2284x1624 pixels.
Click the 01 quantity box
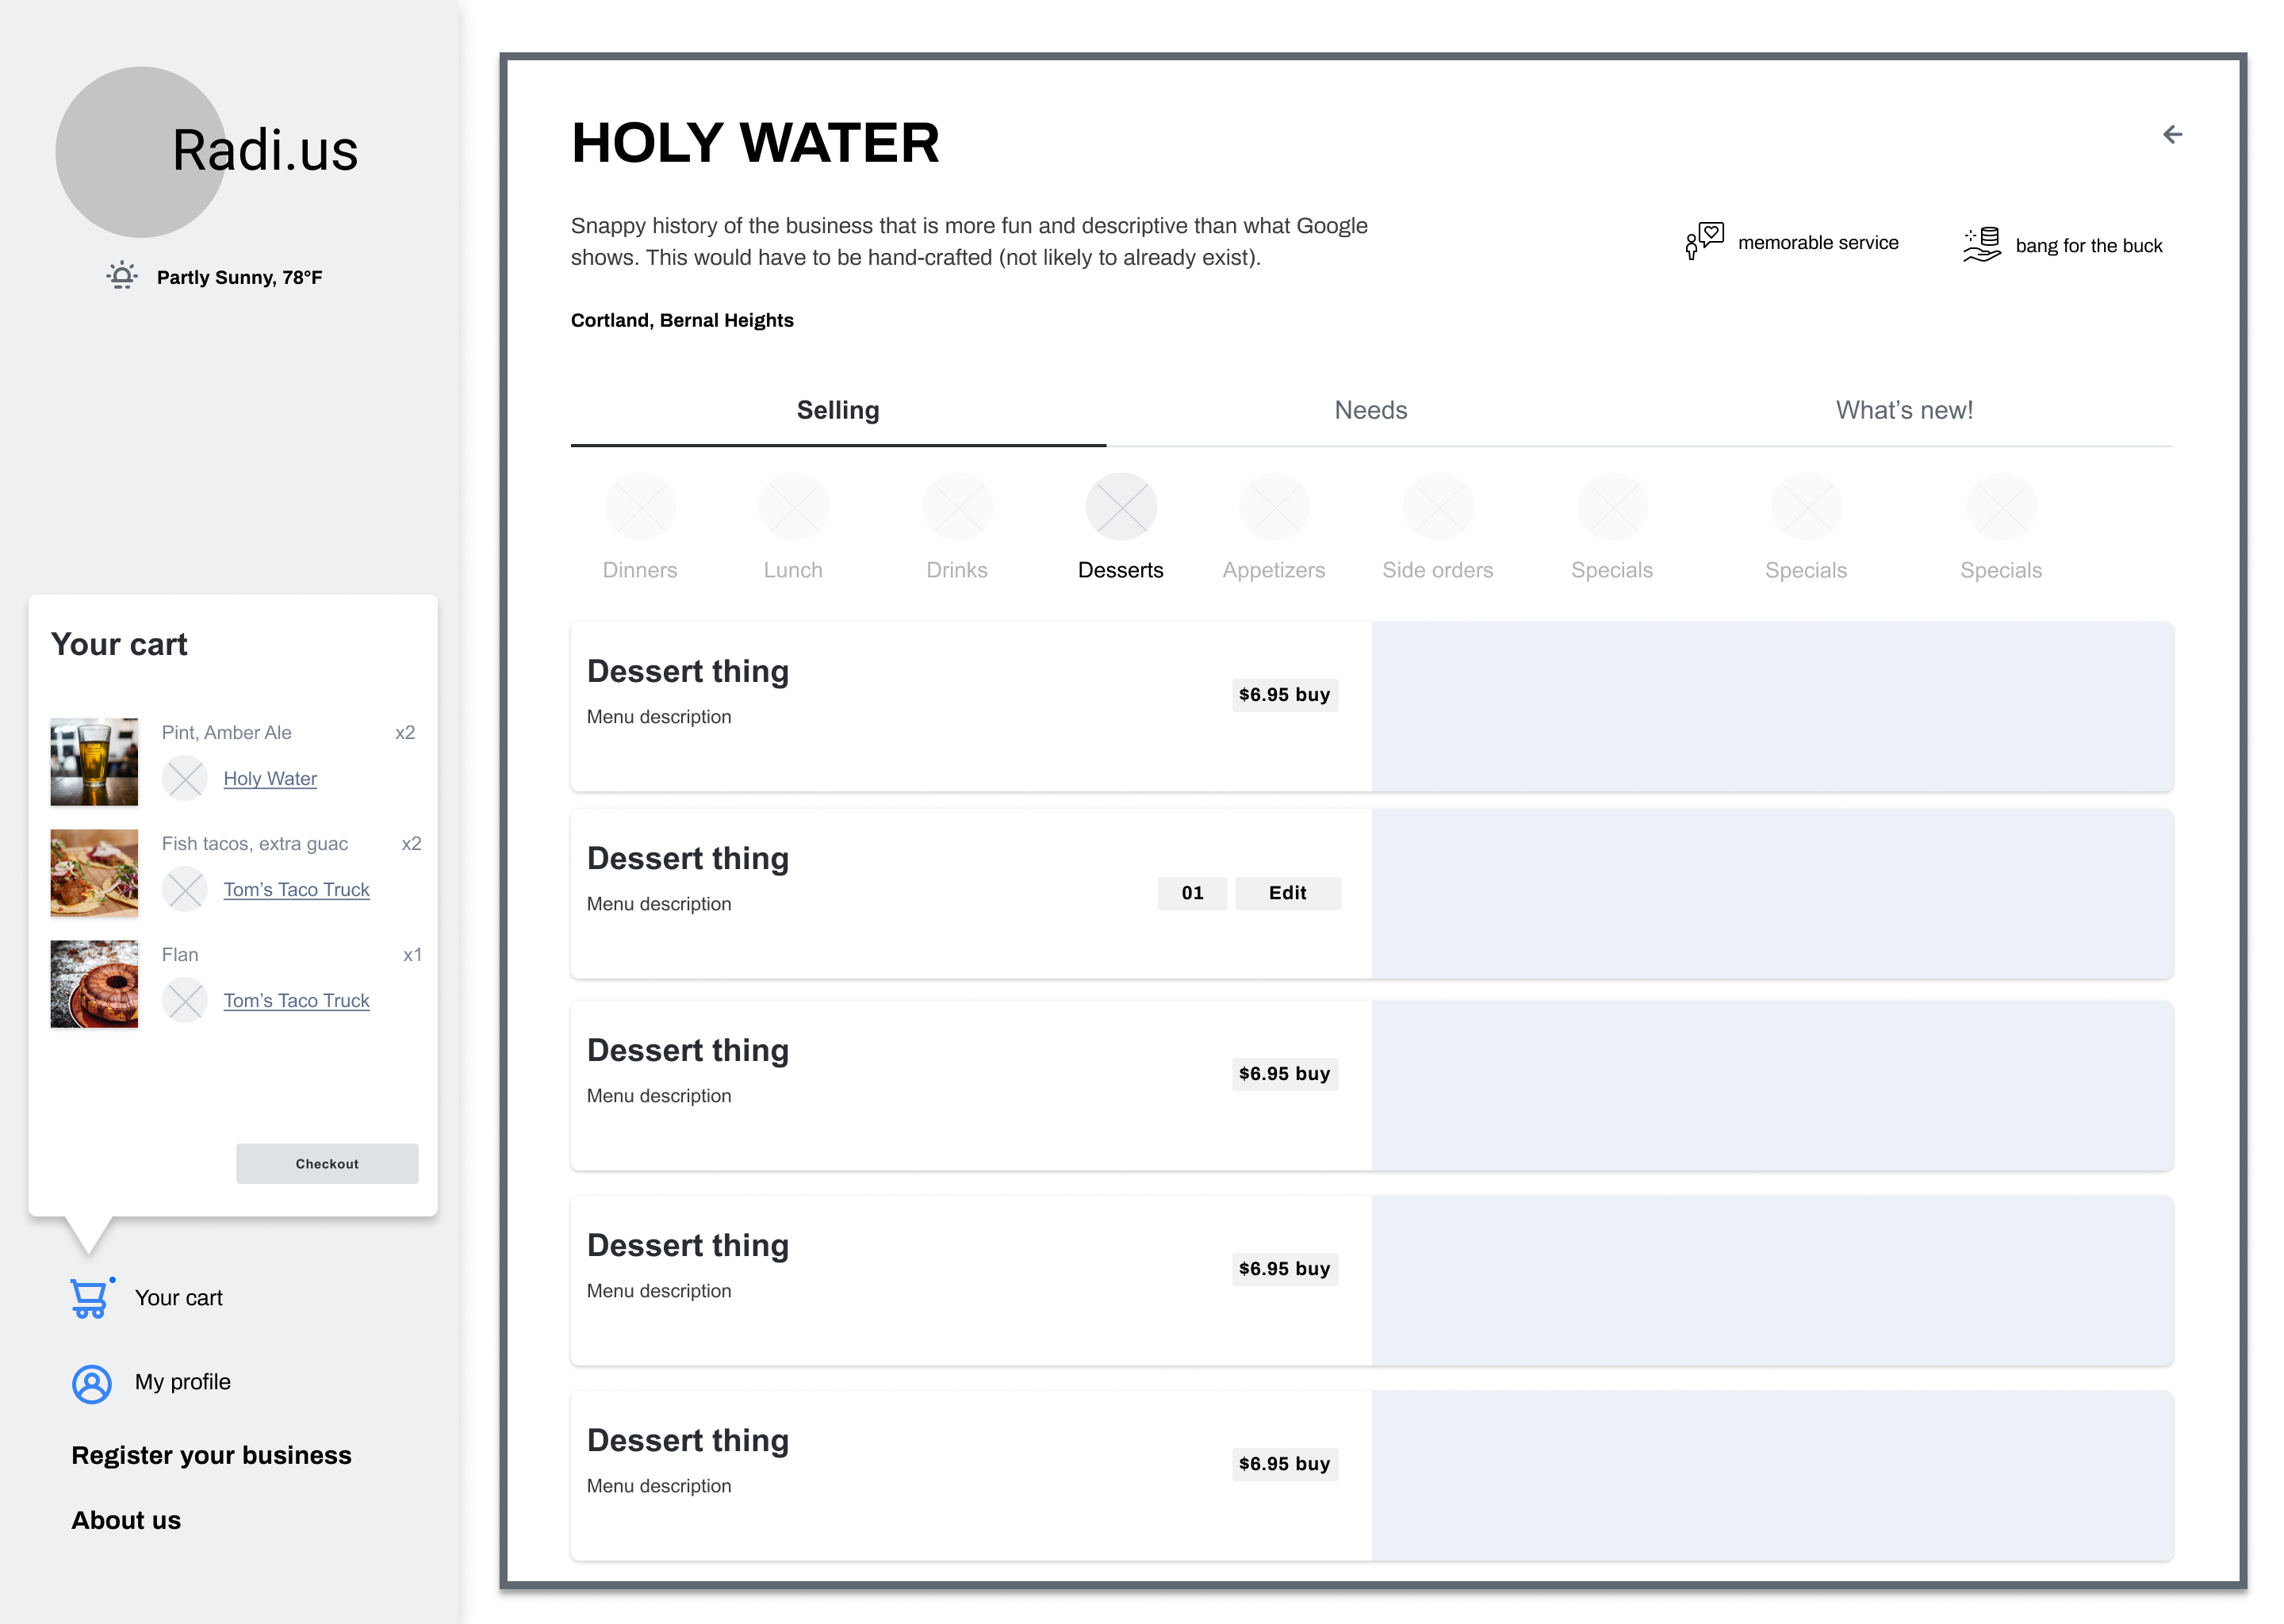point(1192,893)
